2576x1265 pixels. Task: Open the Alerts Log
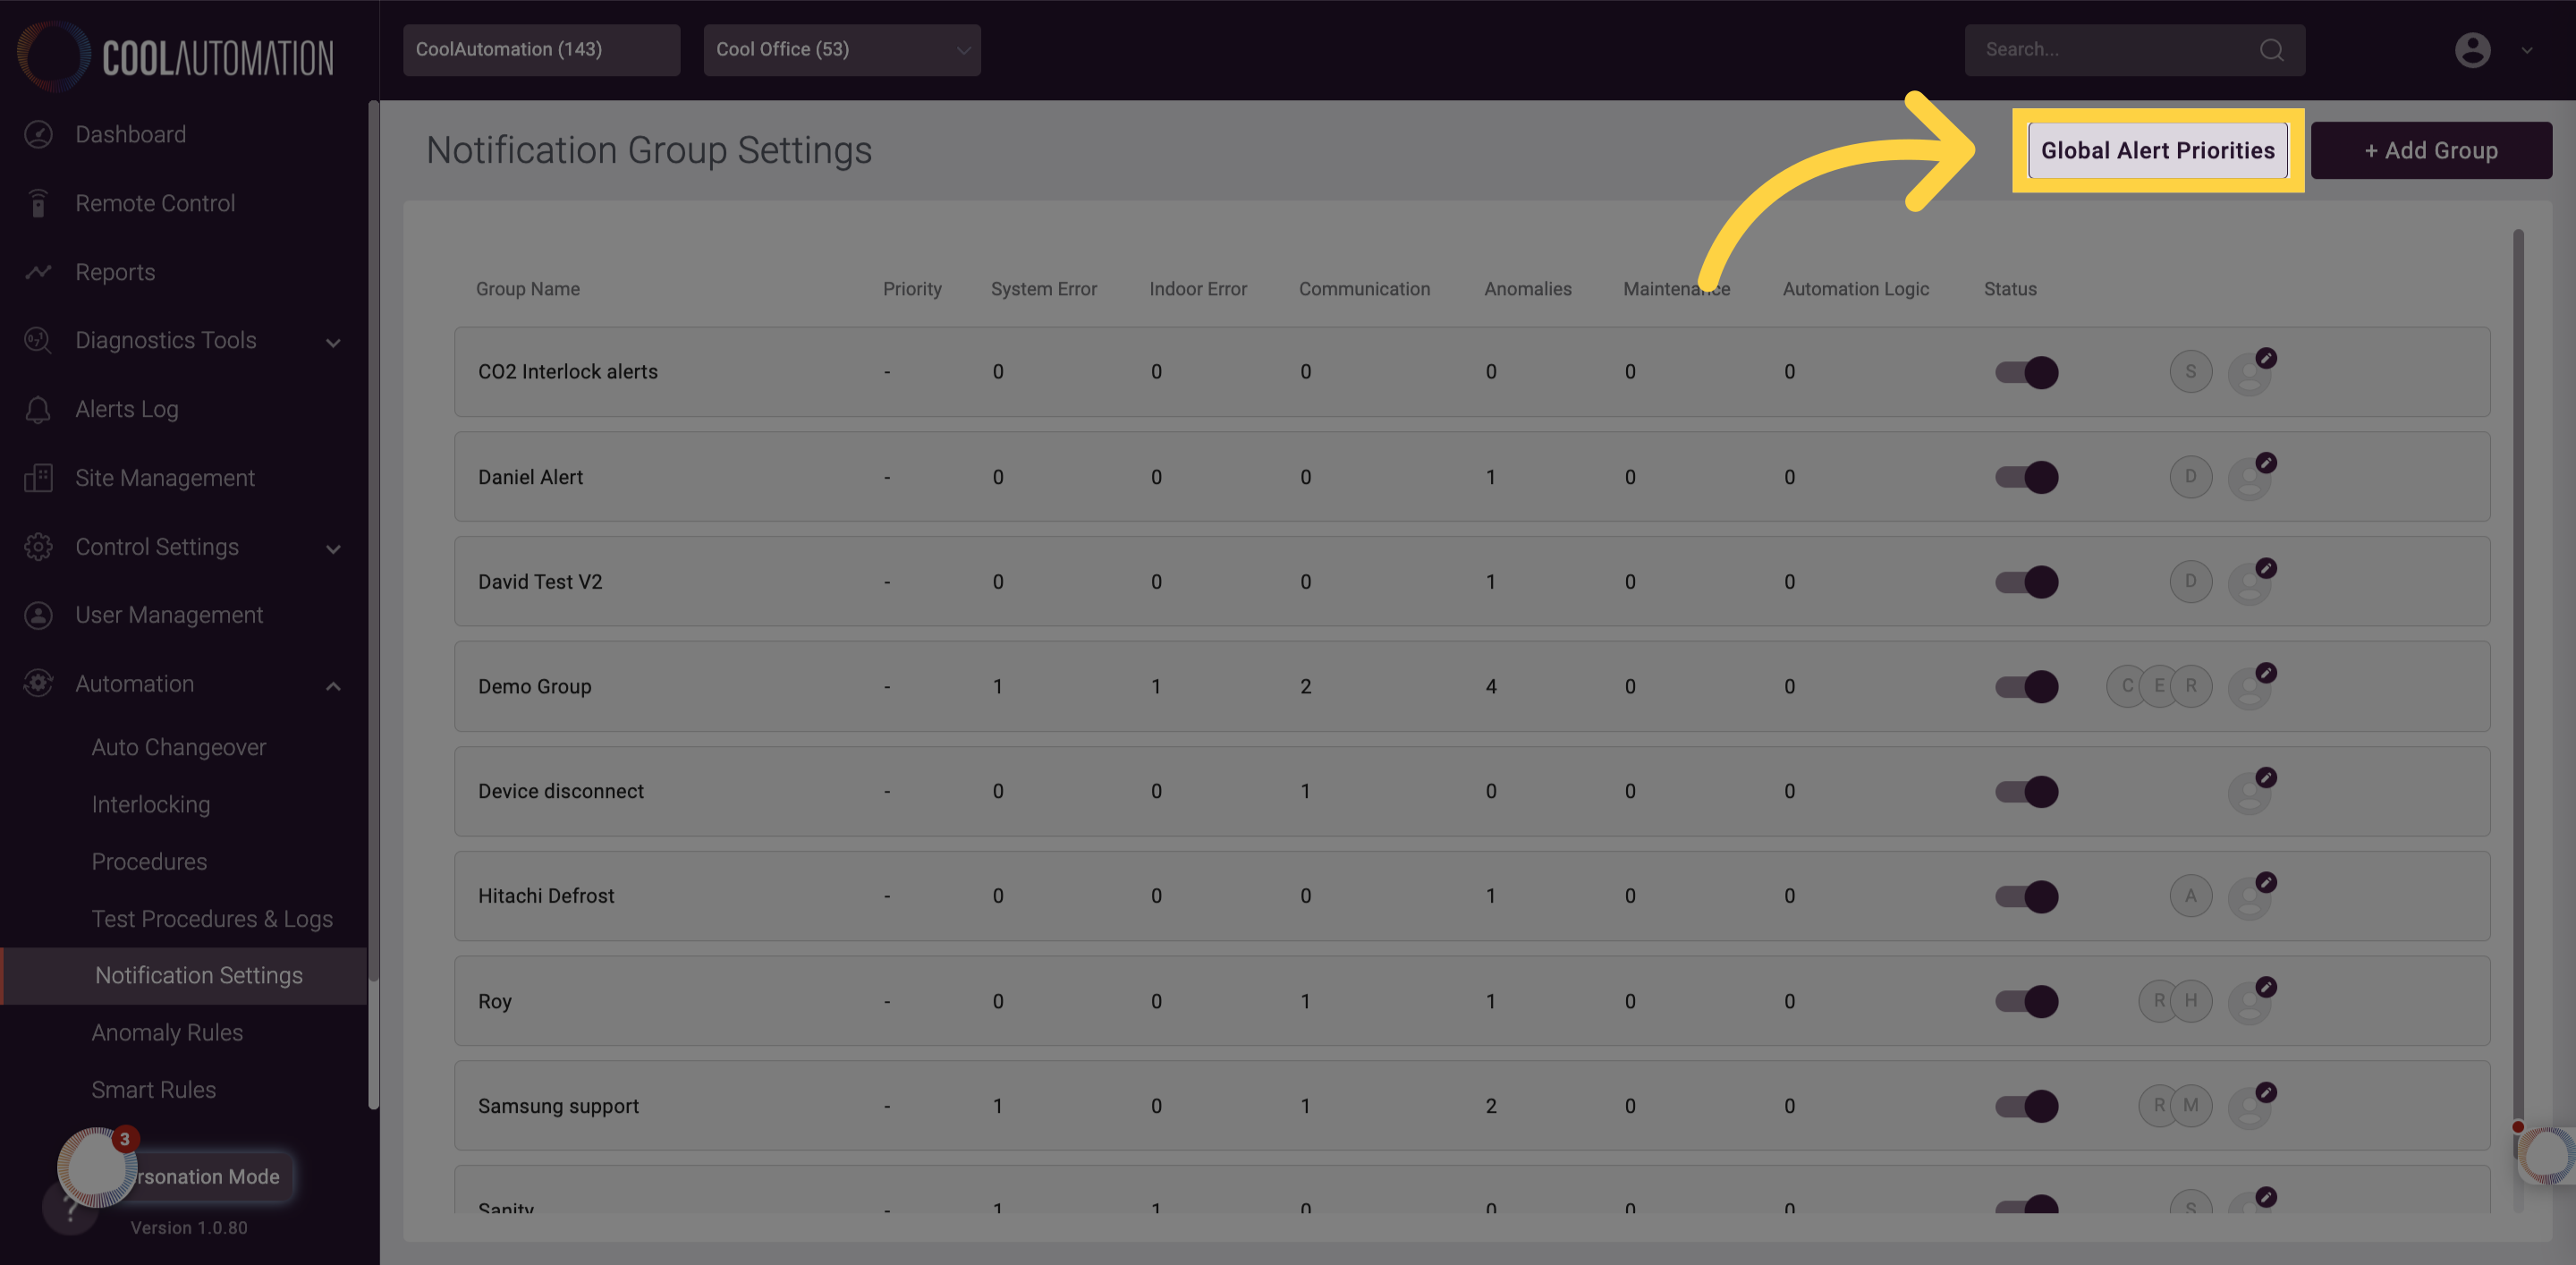pyautogui.click(x=126, y=409)
